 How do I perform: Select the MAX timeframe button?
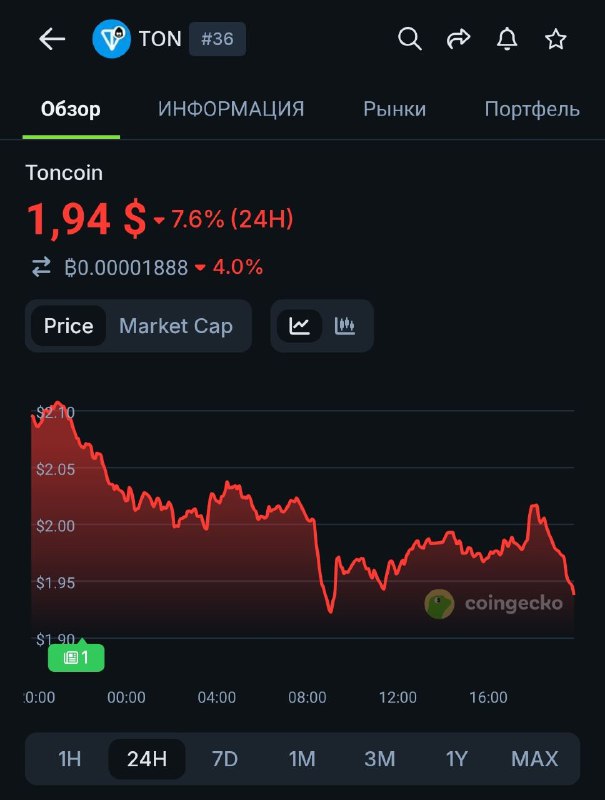coord(534,759)
